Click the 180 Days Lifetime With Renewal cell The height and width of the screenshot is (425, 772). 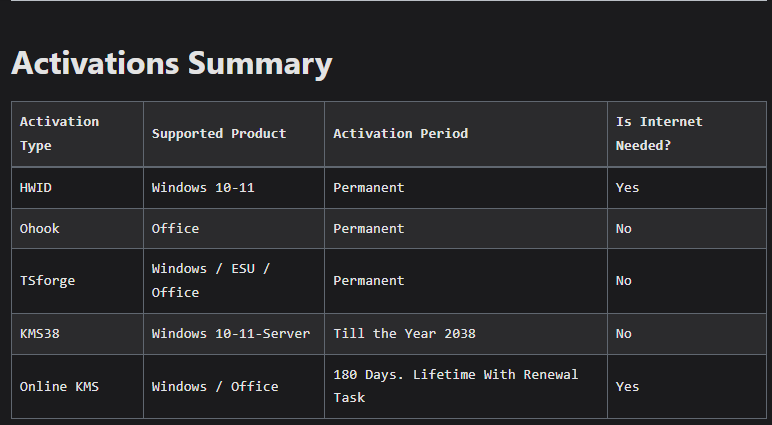[455, 386]
